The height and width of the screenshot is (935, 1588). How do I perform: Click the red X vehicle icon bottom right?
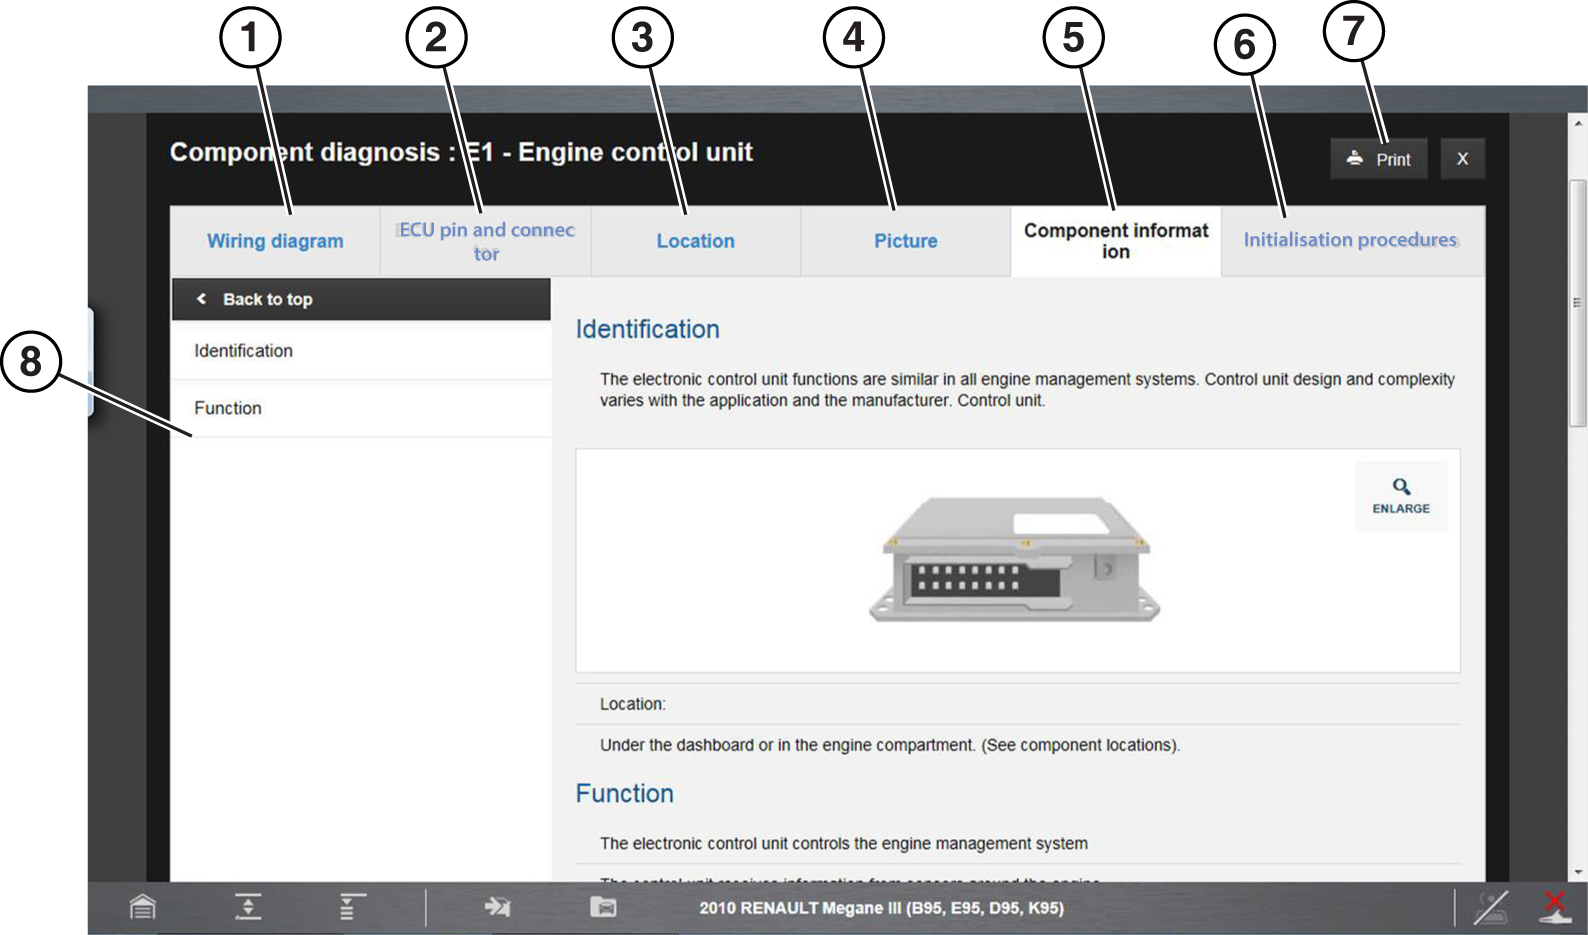click(1554, 907)
